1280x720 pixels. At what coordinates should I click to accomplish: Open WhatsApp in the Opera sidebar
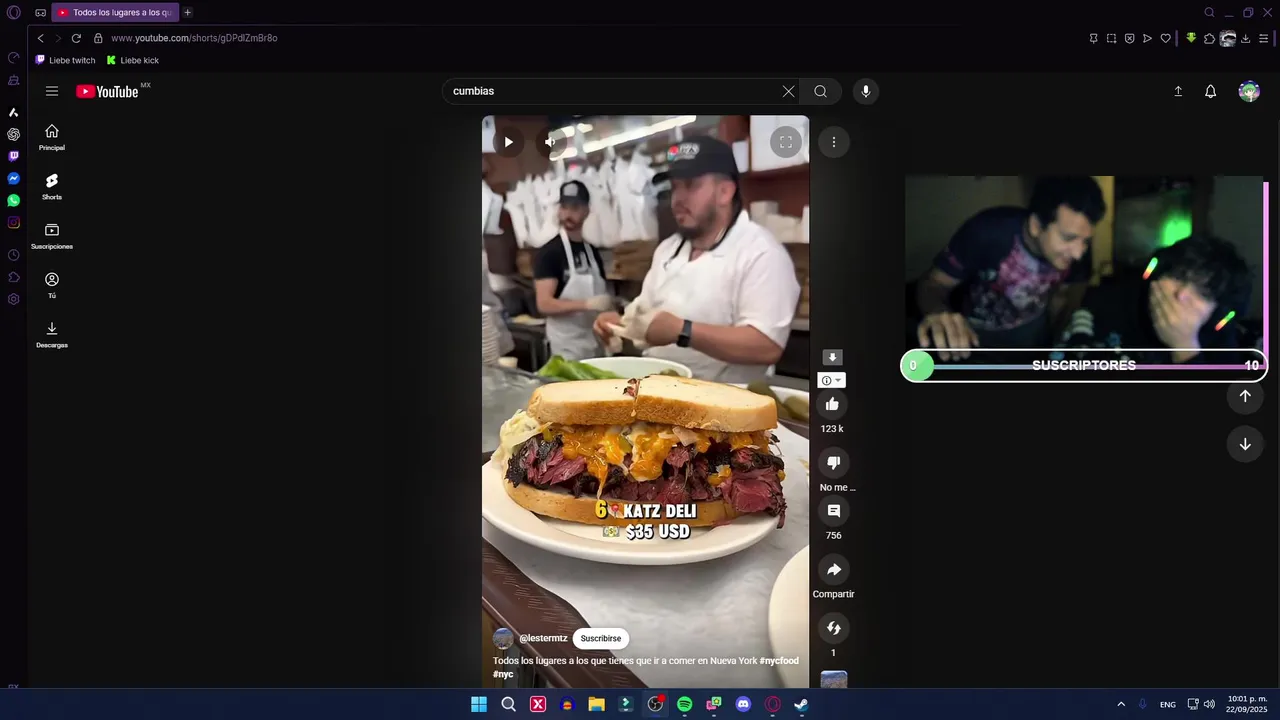[13, 200]
